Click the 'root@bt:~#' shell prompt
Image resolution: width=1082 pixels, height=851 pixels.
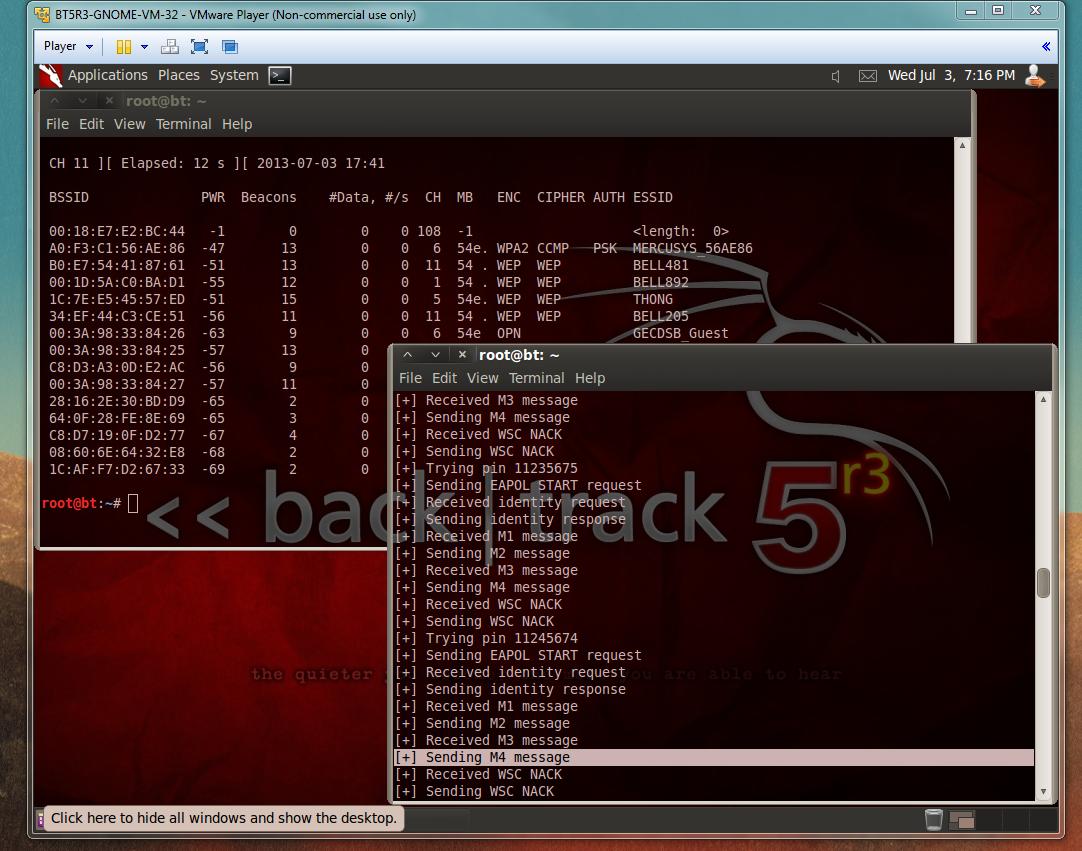[81, 503]
